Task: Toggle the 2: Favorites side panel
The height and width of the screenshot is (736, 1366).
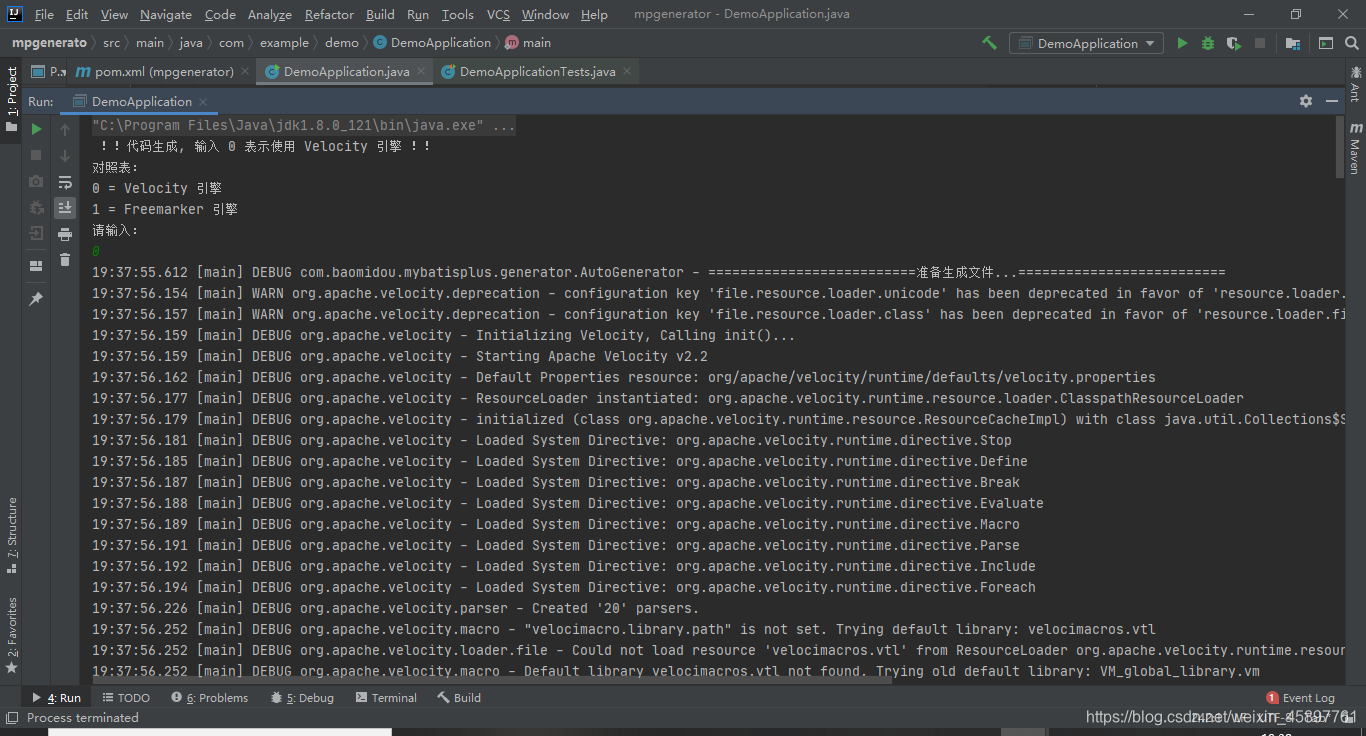Action: click(12, 635)
